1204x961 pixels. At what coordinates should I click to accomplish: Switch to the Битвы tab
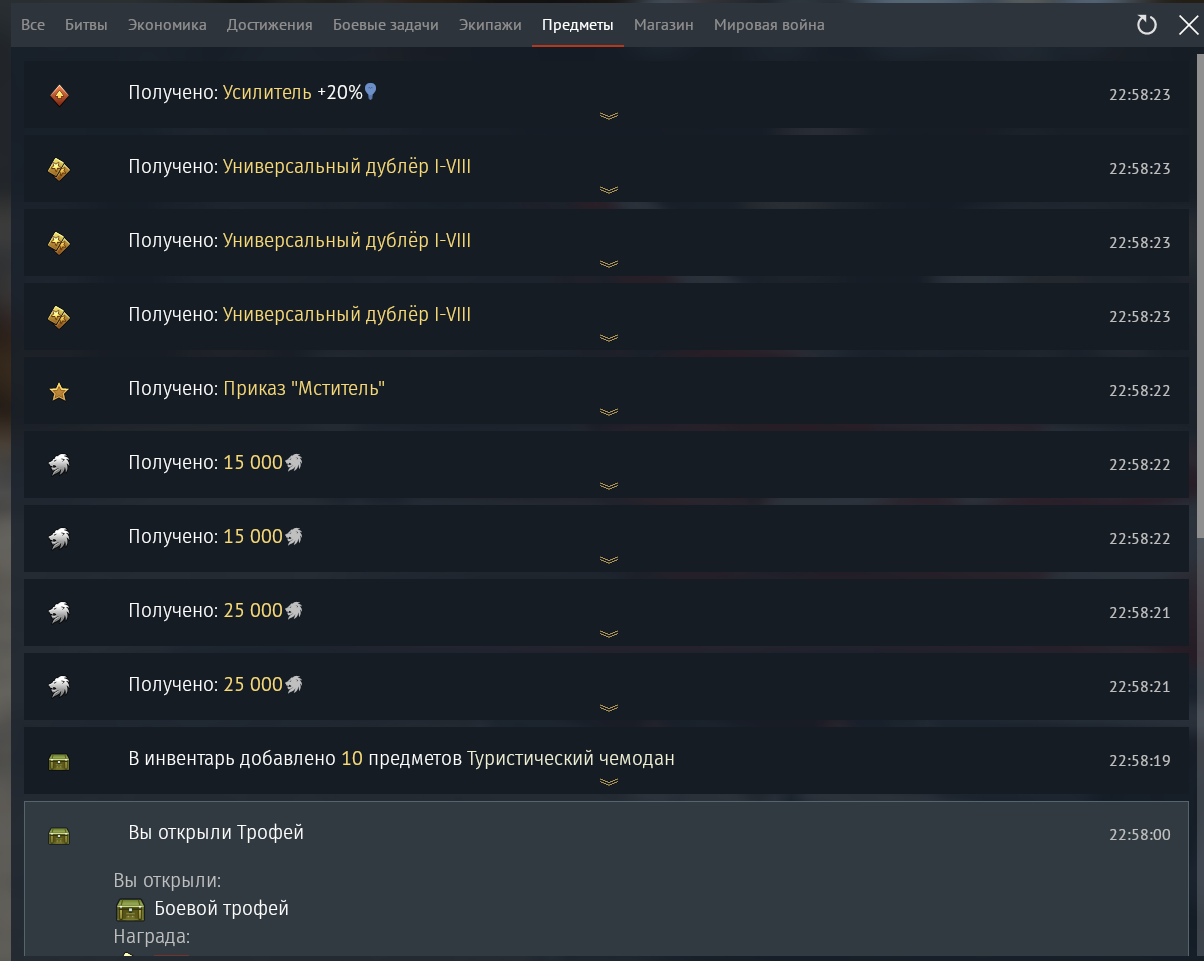coord(86,25)
